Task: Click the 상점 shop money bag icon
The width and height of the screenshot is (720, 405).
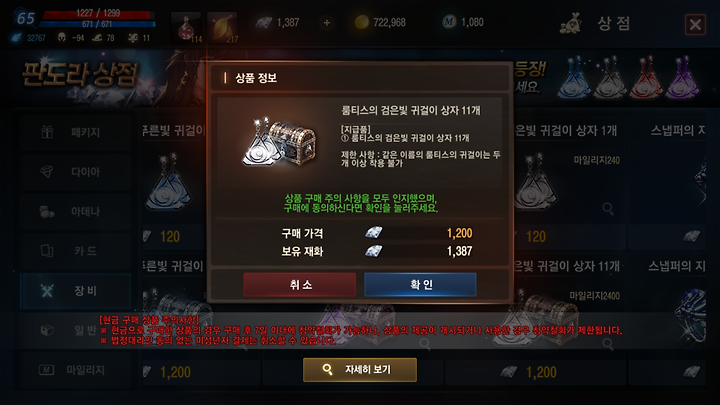Action: click(x=571, y=23)
